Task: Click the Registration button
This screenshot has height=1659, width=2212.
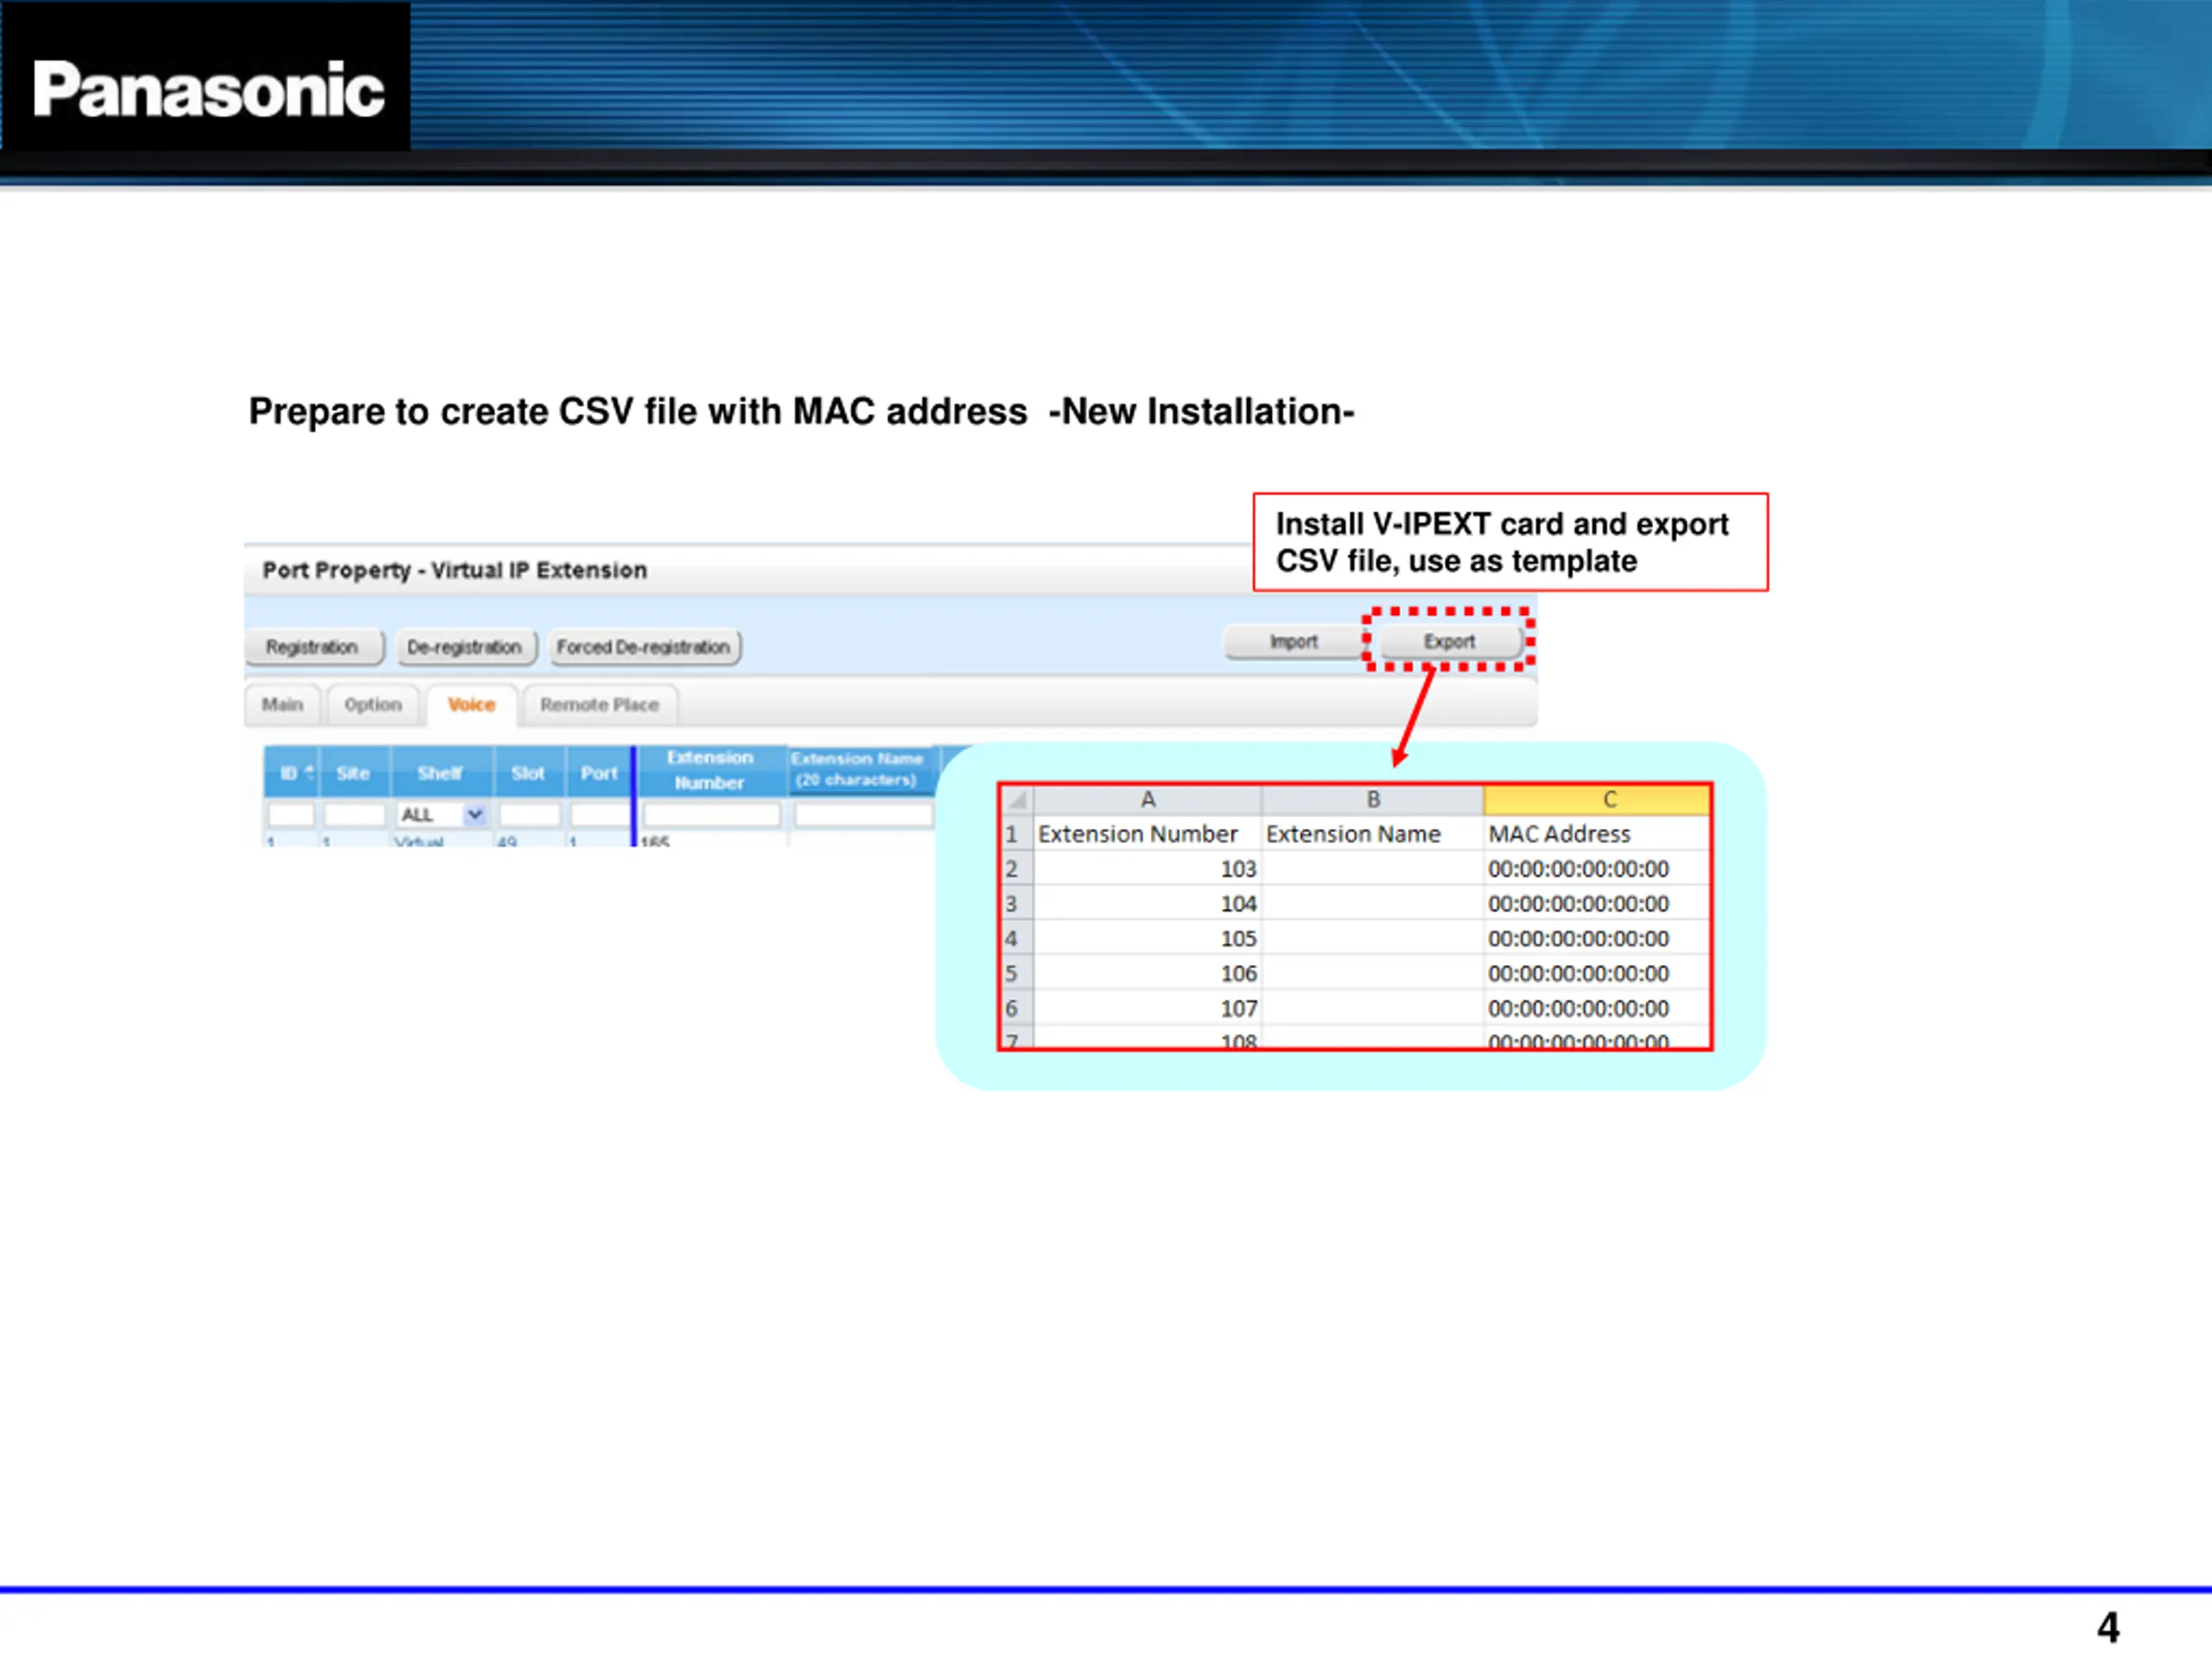Action: coord(314,647)
